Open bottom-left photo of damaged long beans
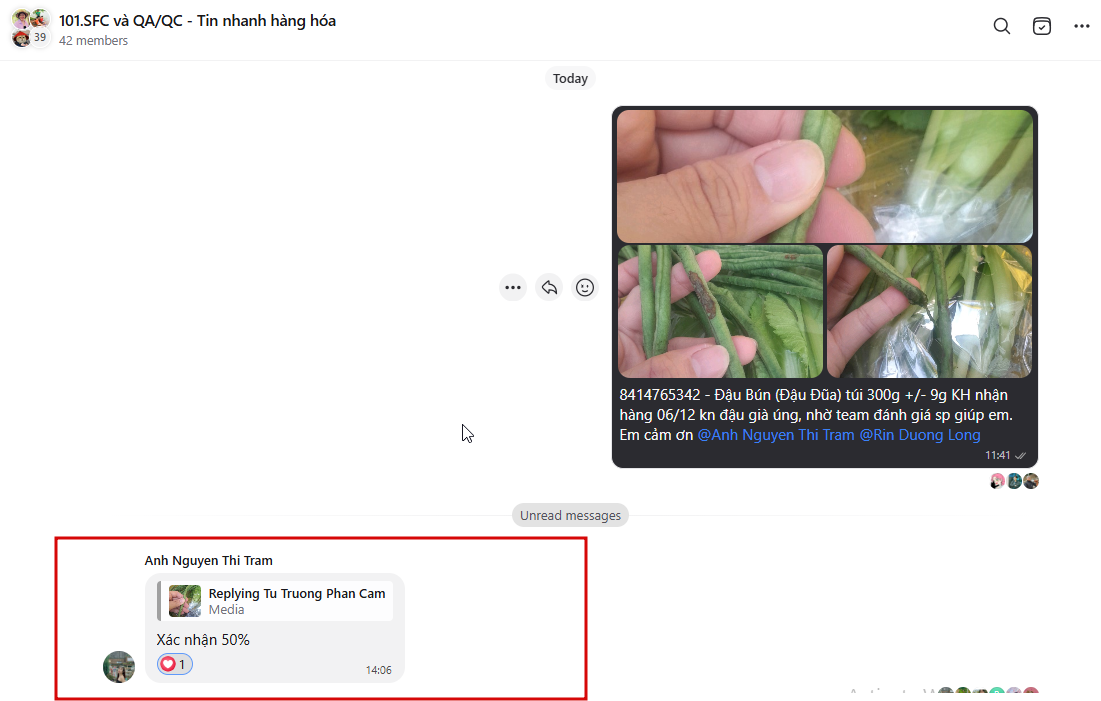Image resolution: width=1101 pixels, height=701 pixels. click(720, 311)
